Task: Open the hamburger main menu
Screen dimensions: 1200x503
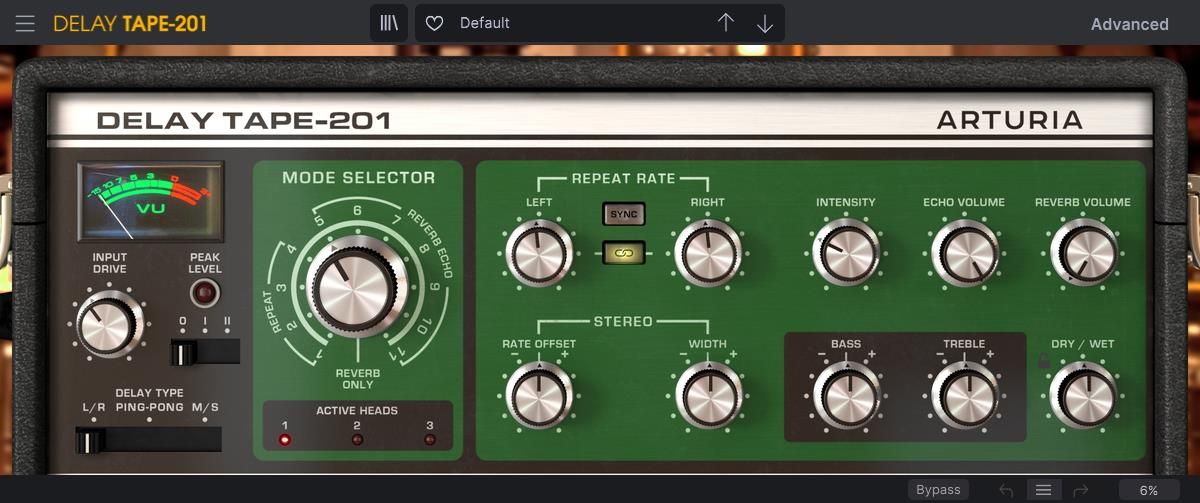Action: [x=25, y=23]
